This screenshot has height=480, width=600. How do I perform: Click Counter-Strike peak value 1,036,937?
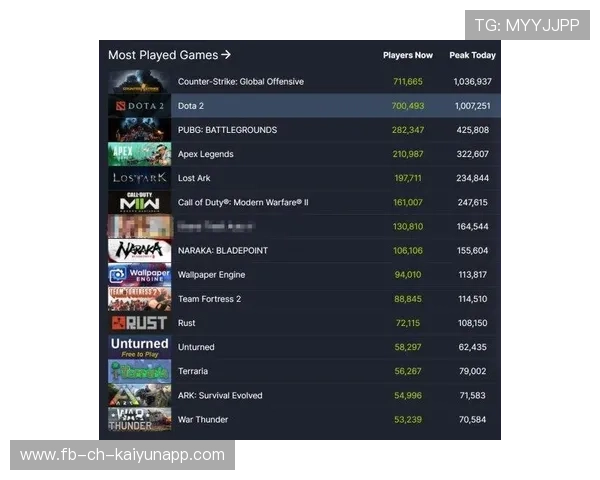473,82
